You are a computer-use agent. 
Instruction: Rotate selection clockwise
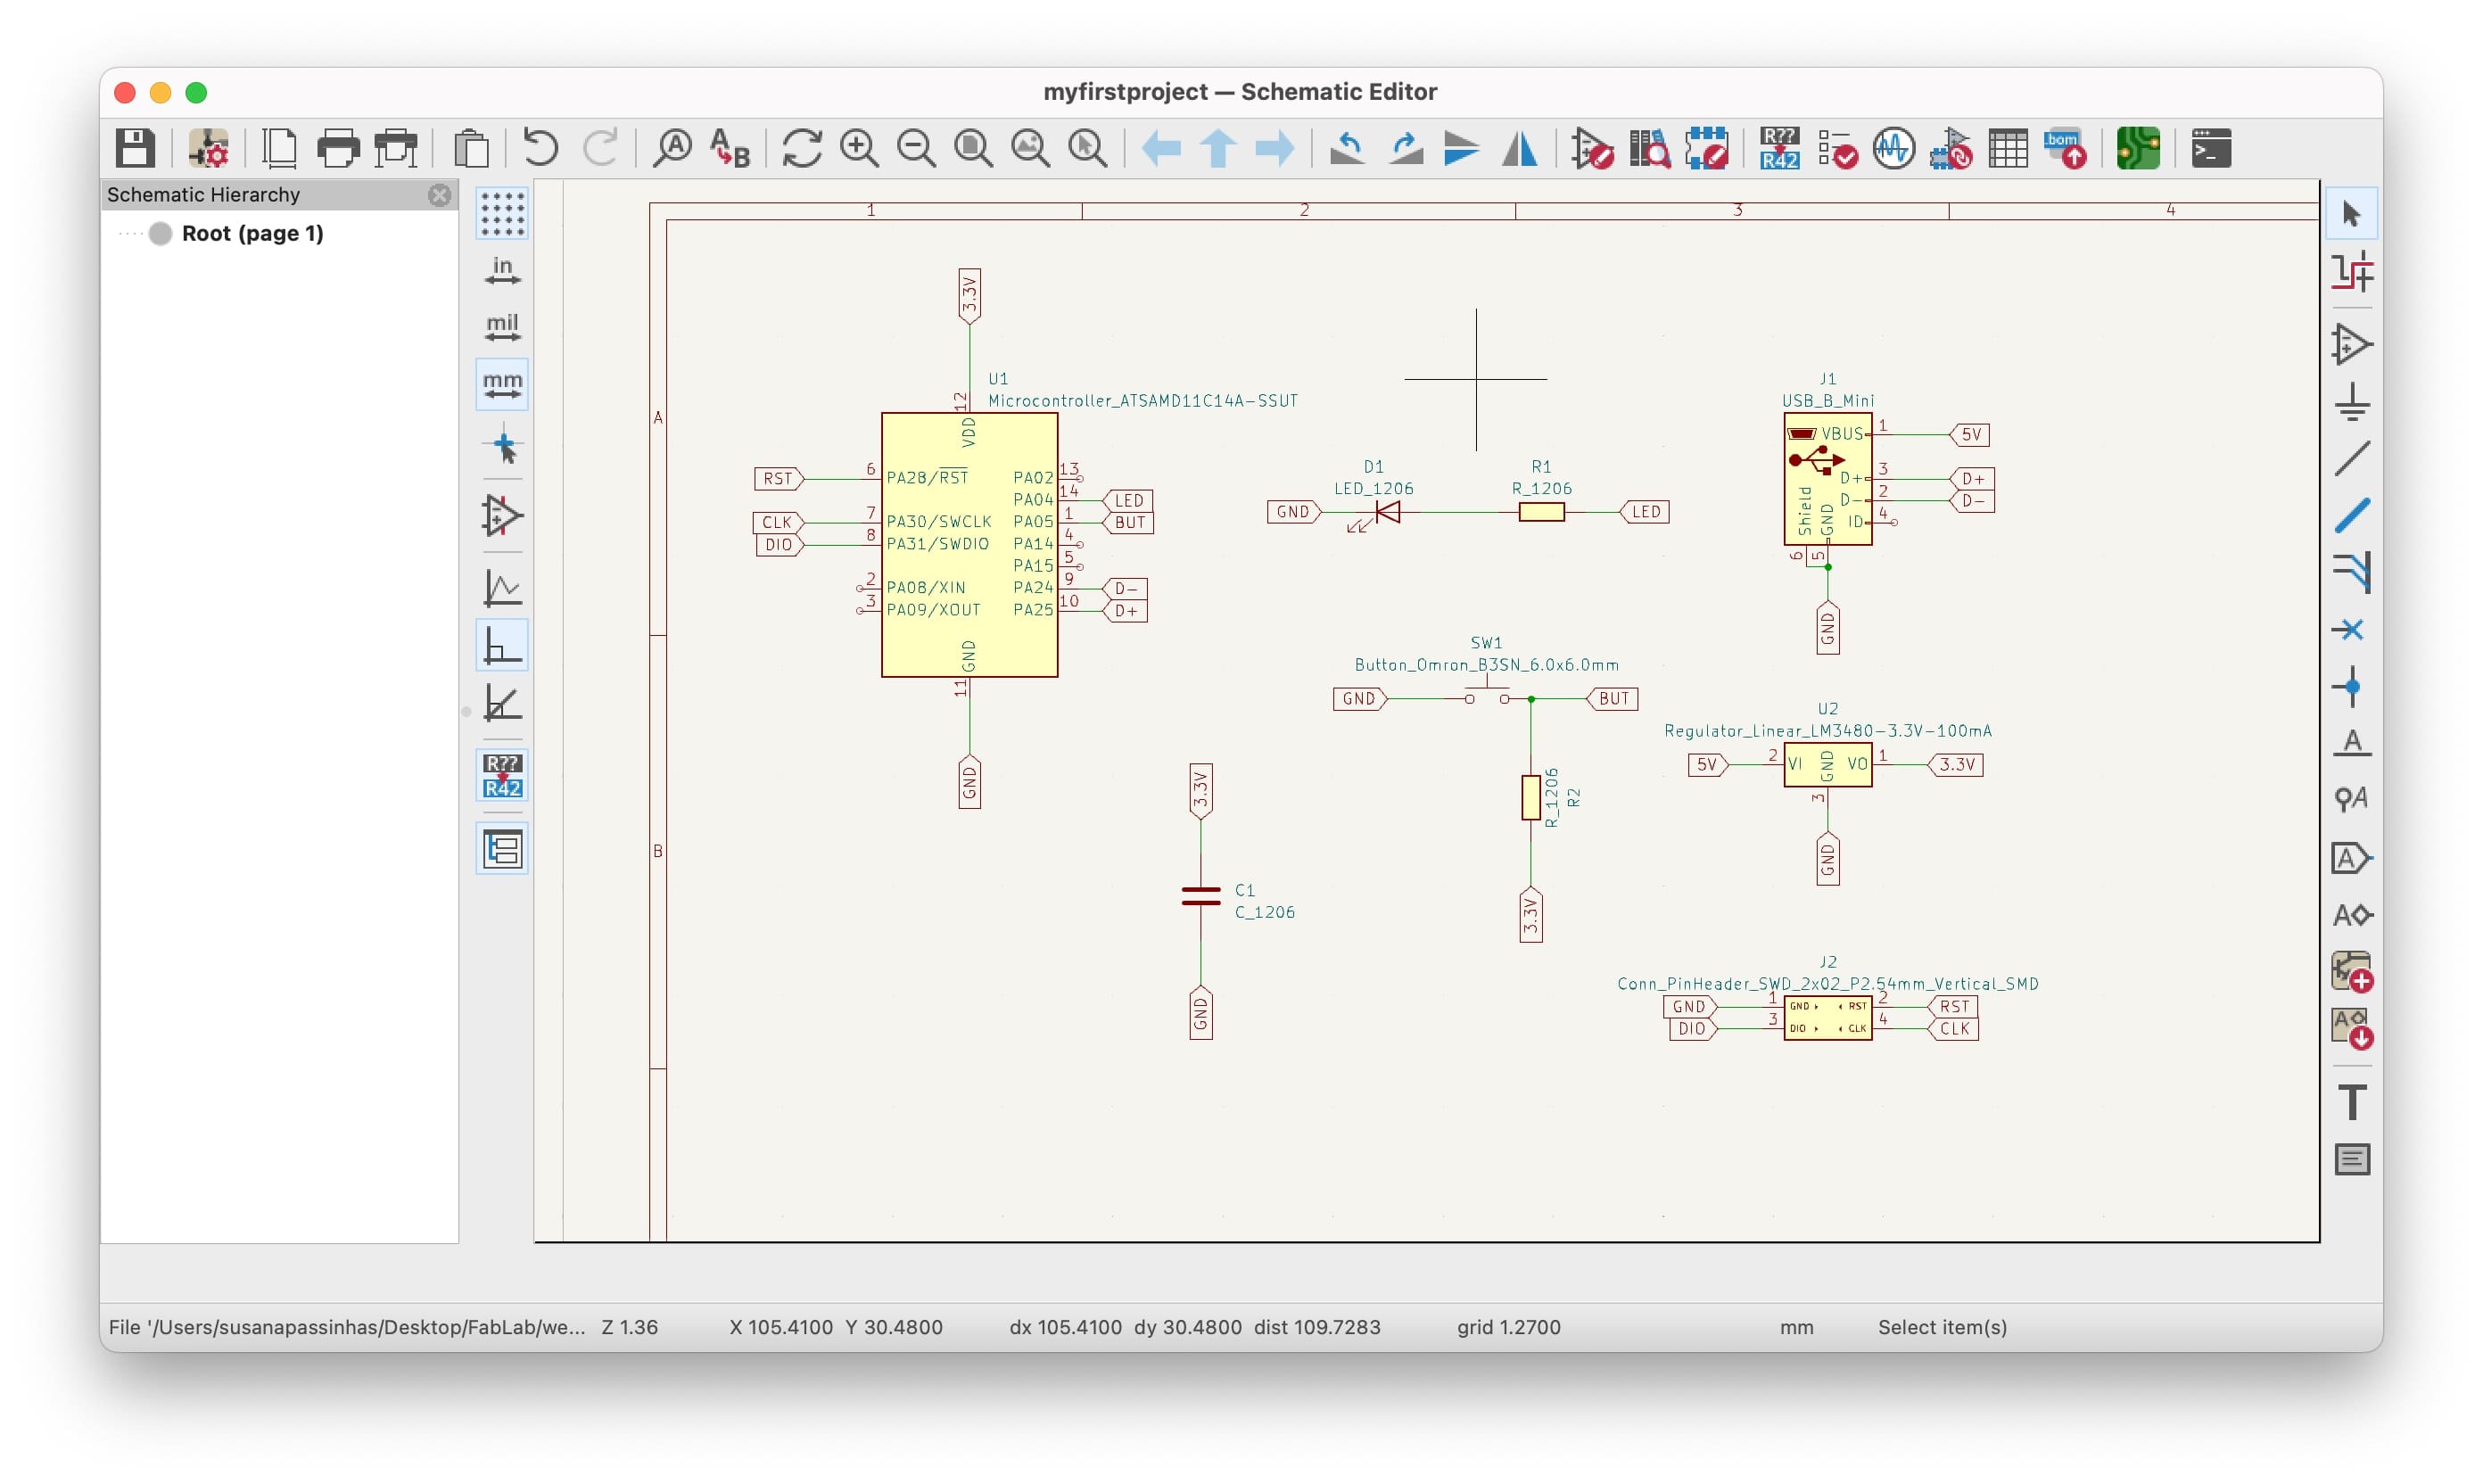coord(1405,148)
